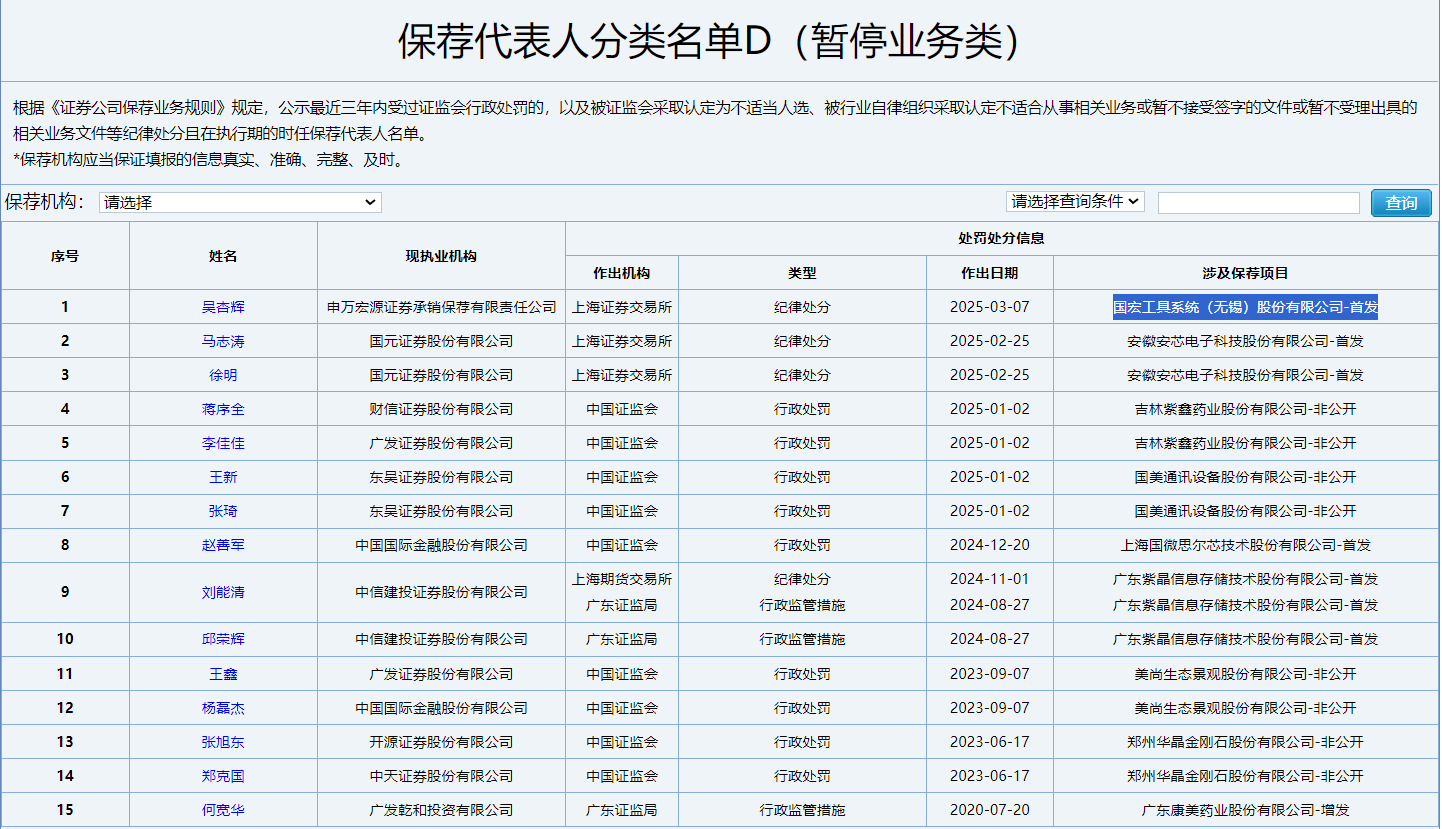This screenshot has width=1442, height=829.
Task: Select highlighted 国宏工具系统（无锡）股份有限公司-首发 cell
Action: (1245, 307)
